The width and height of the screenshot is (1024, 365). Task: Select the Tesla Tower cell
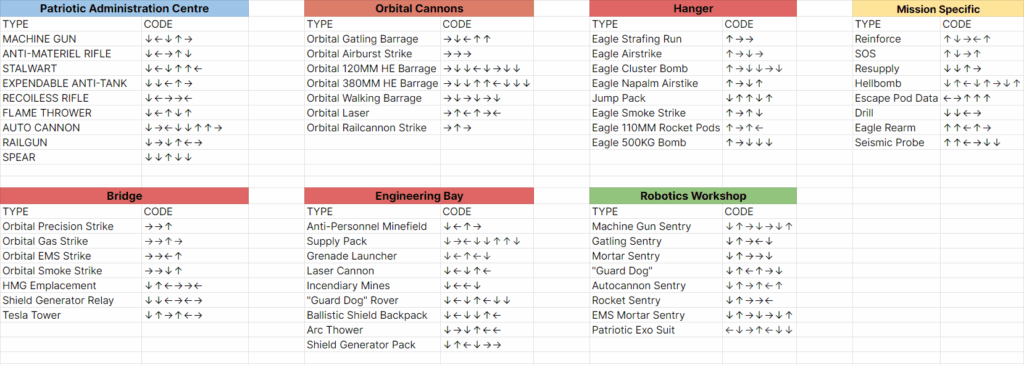71,315
